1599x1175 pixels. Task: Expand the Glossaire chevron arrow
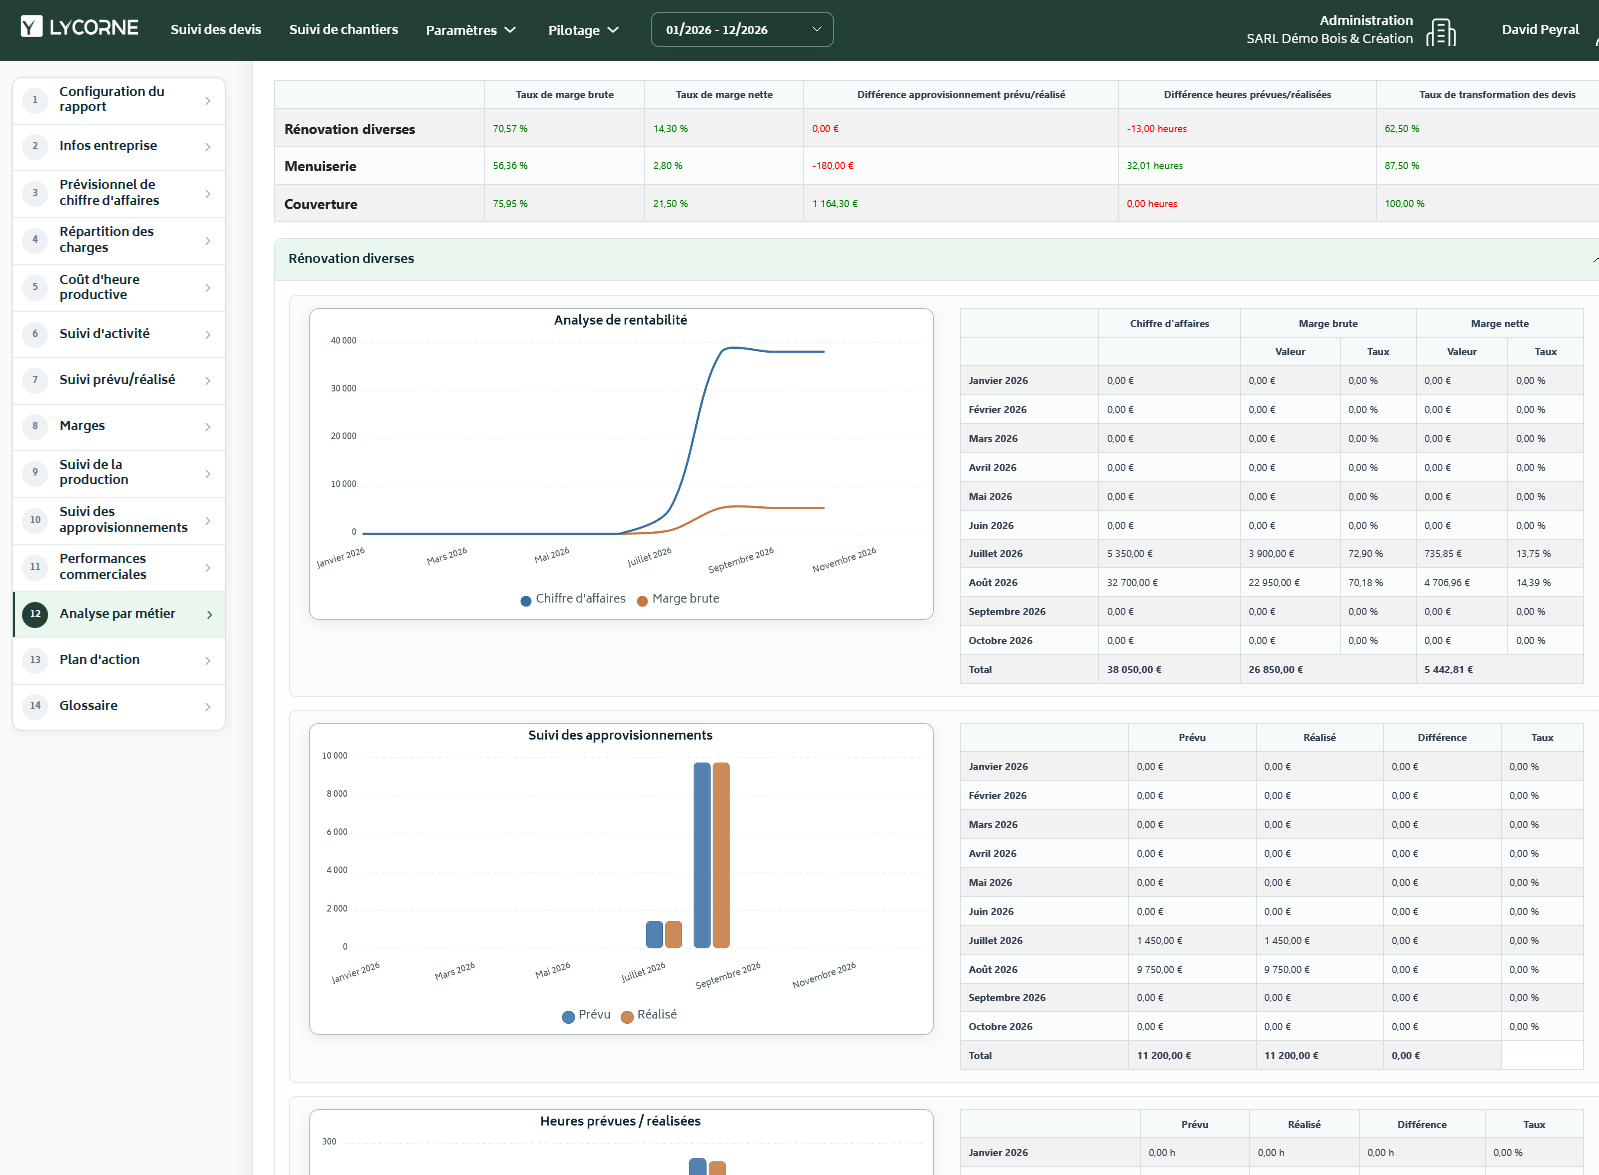208,707
